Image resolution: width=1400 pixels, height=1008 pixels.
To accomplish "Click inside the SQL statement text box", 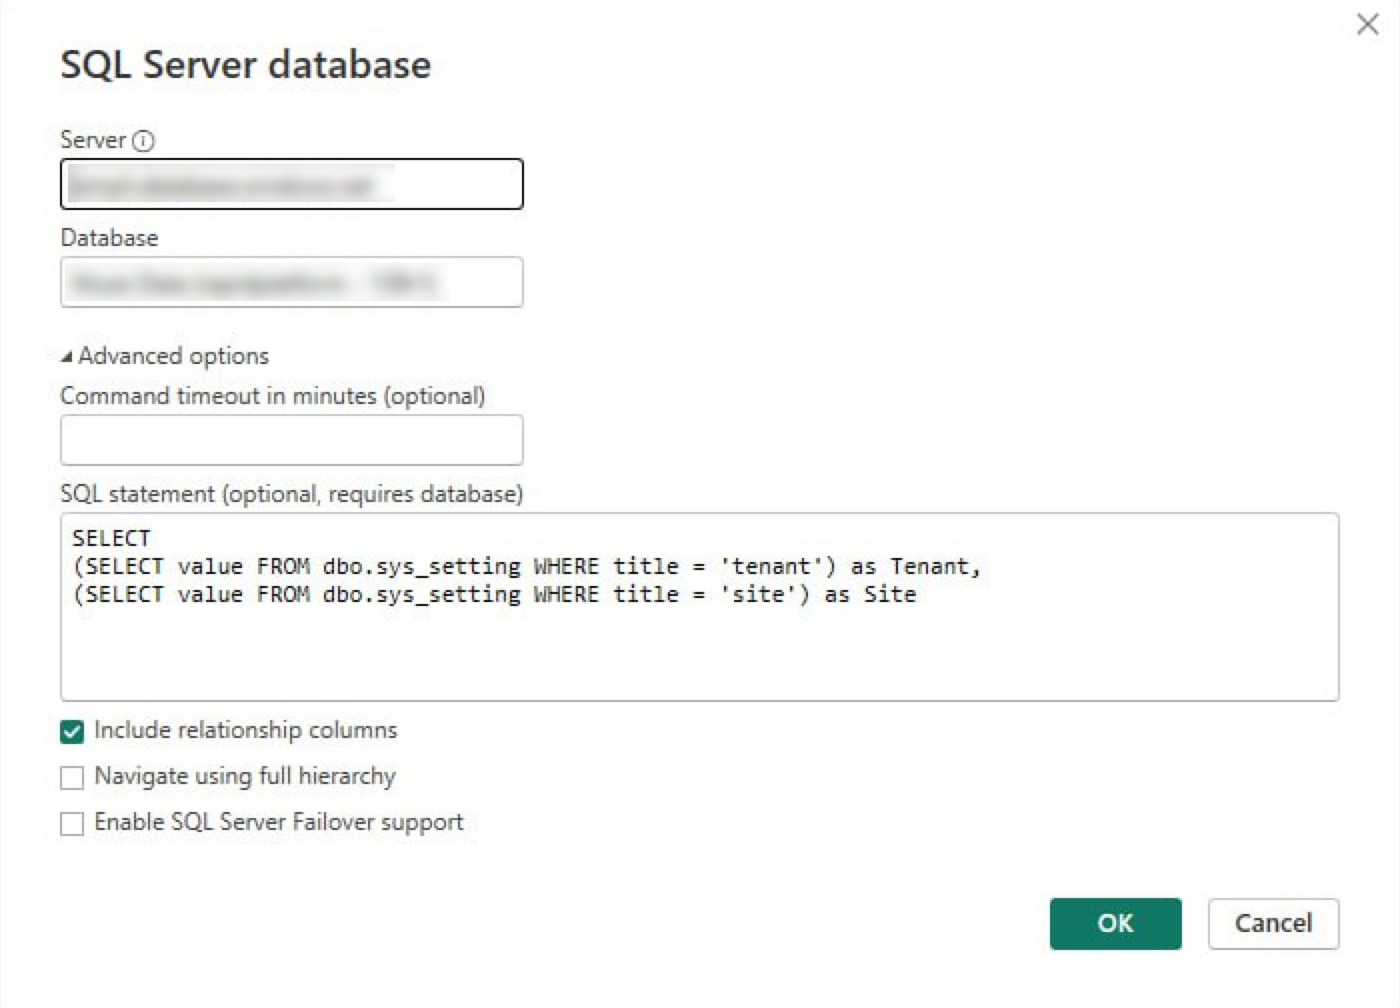I will [699, 607].
